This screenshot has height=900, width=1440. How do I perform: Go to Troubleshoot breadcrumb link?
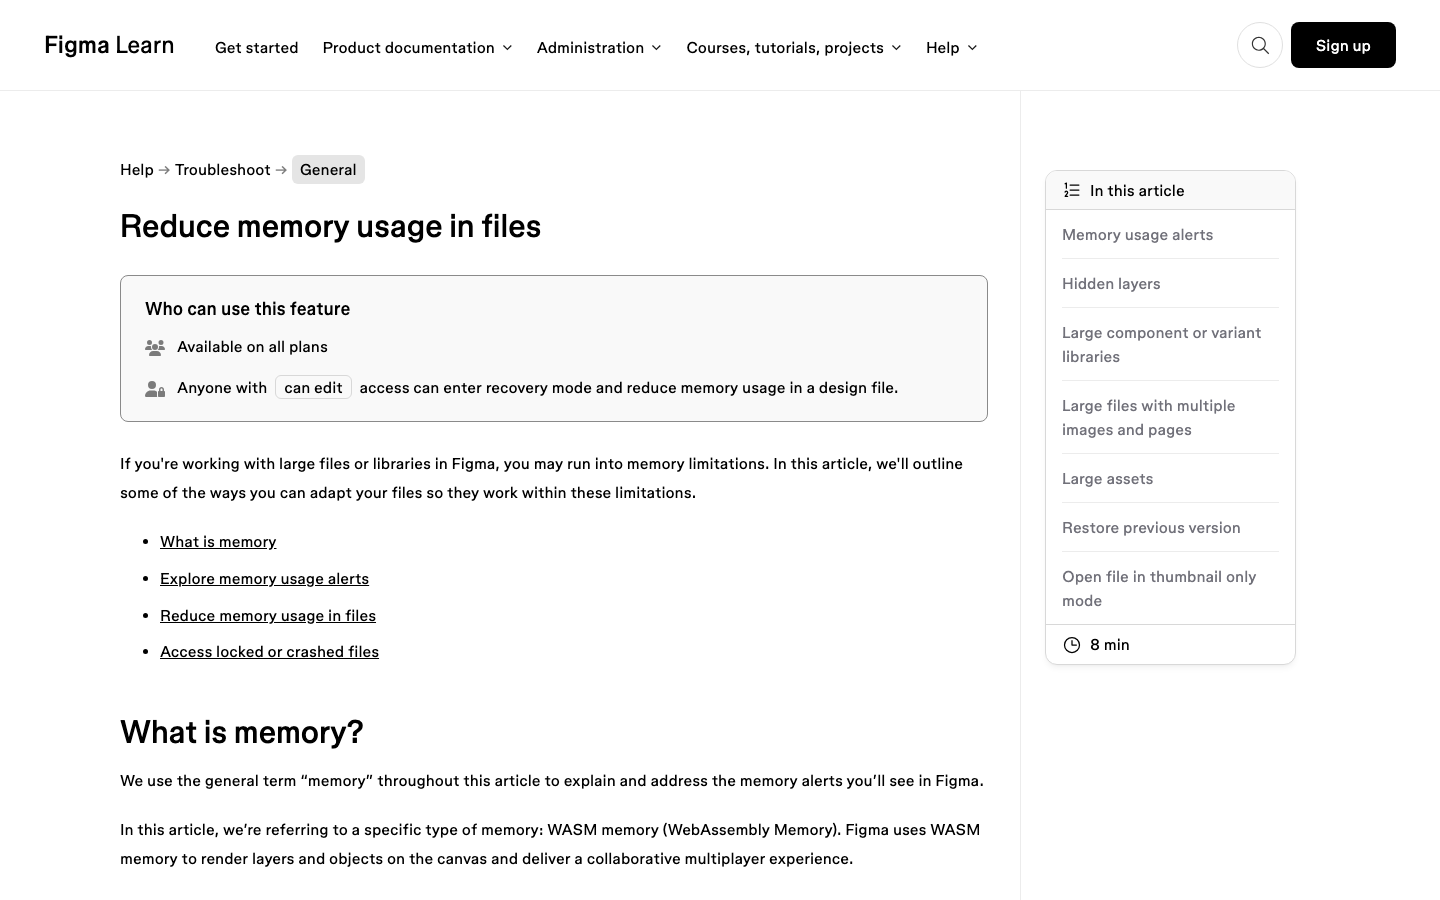[x=223, y=170]
